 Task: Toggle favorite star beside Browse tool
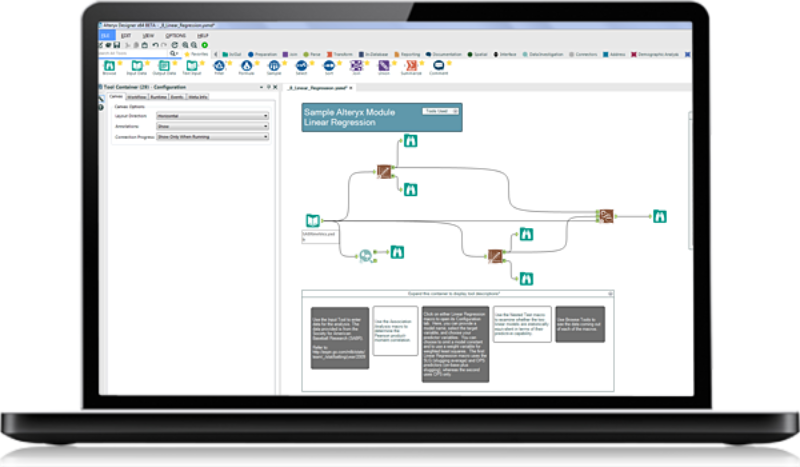tap(120, 63)
